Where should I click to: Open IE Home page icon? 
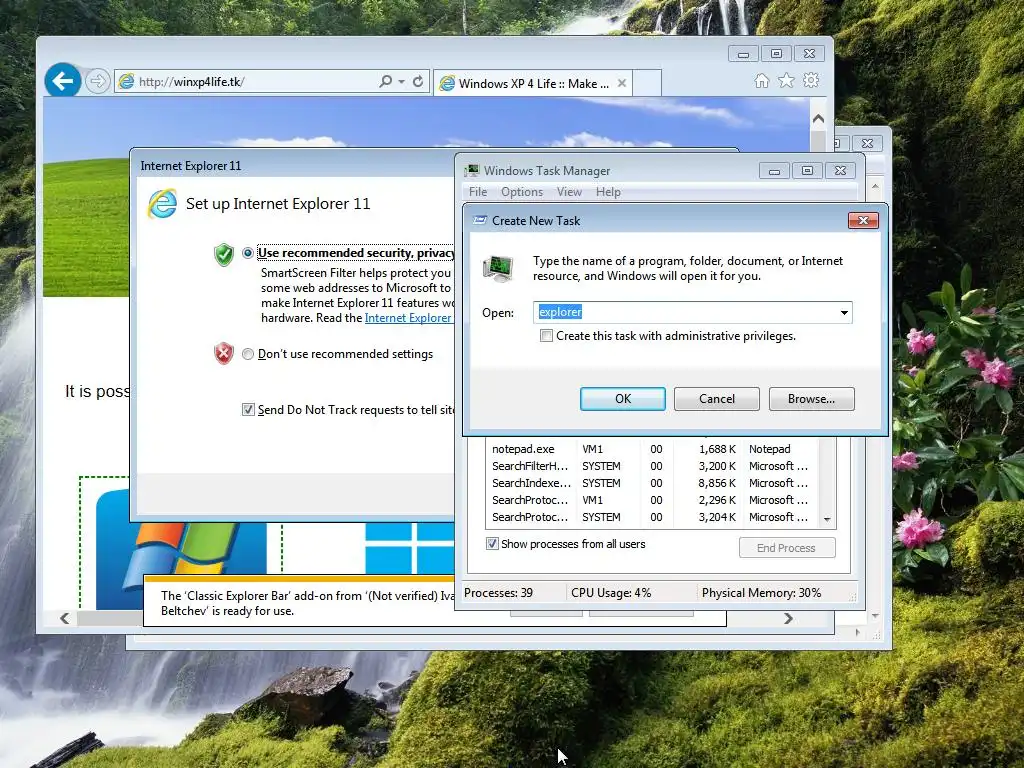coord(761,80)
